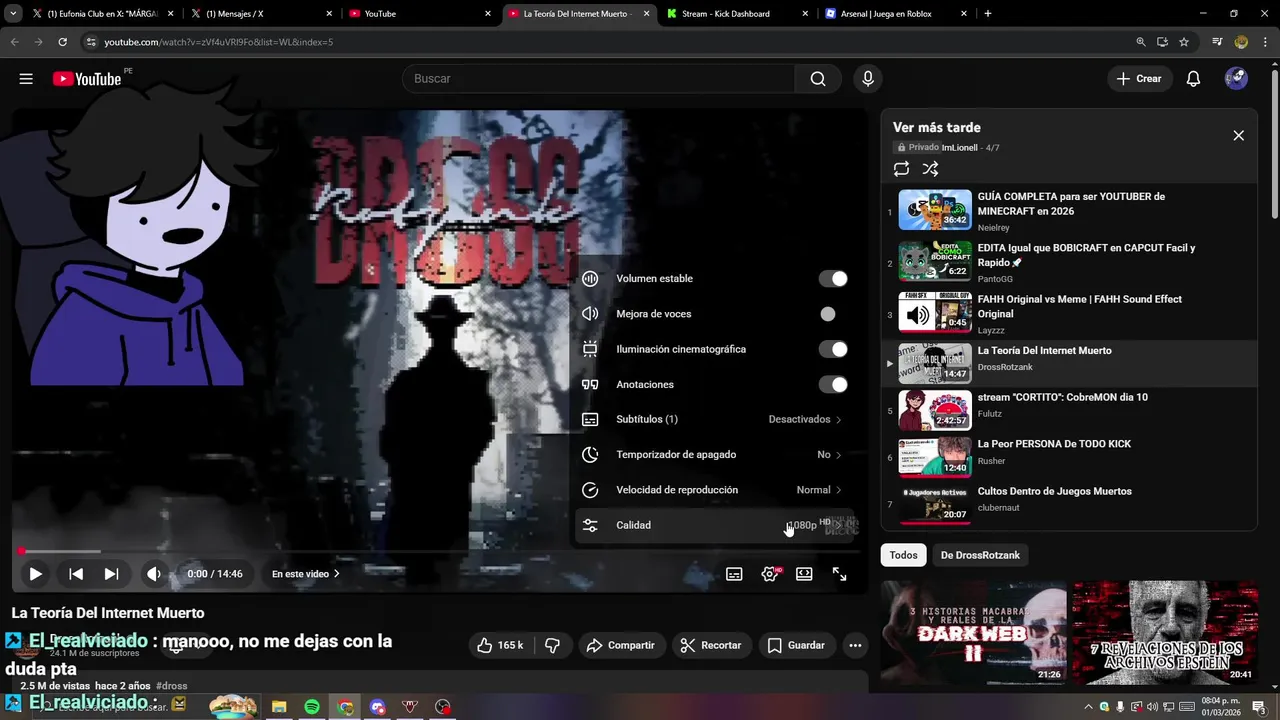Switch to Arsenal Roblox tab
Screen dimensions: 1280x720
[897, 14]
